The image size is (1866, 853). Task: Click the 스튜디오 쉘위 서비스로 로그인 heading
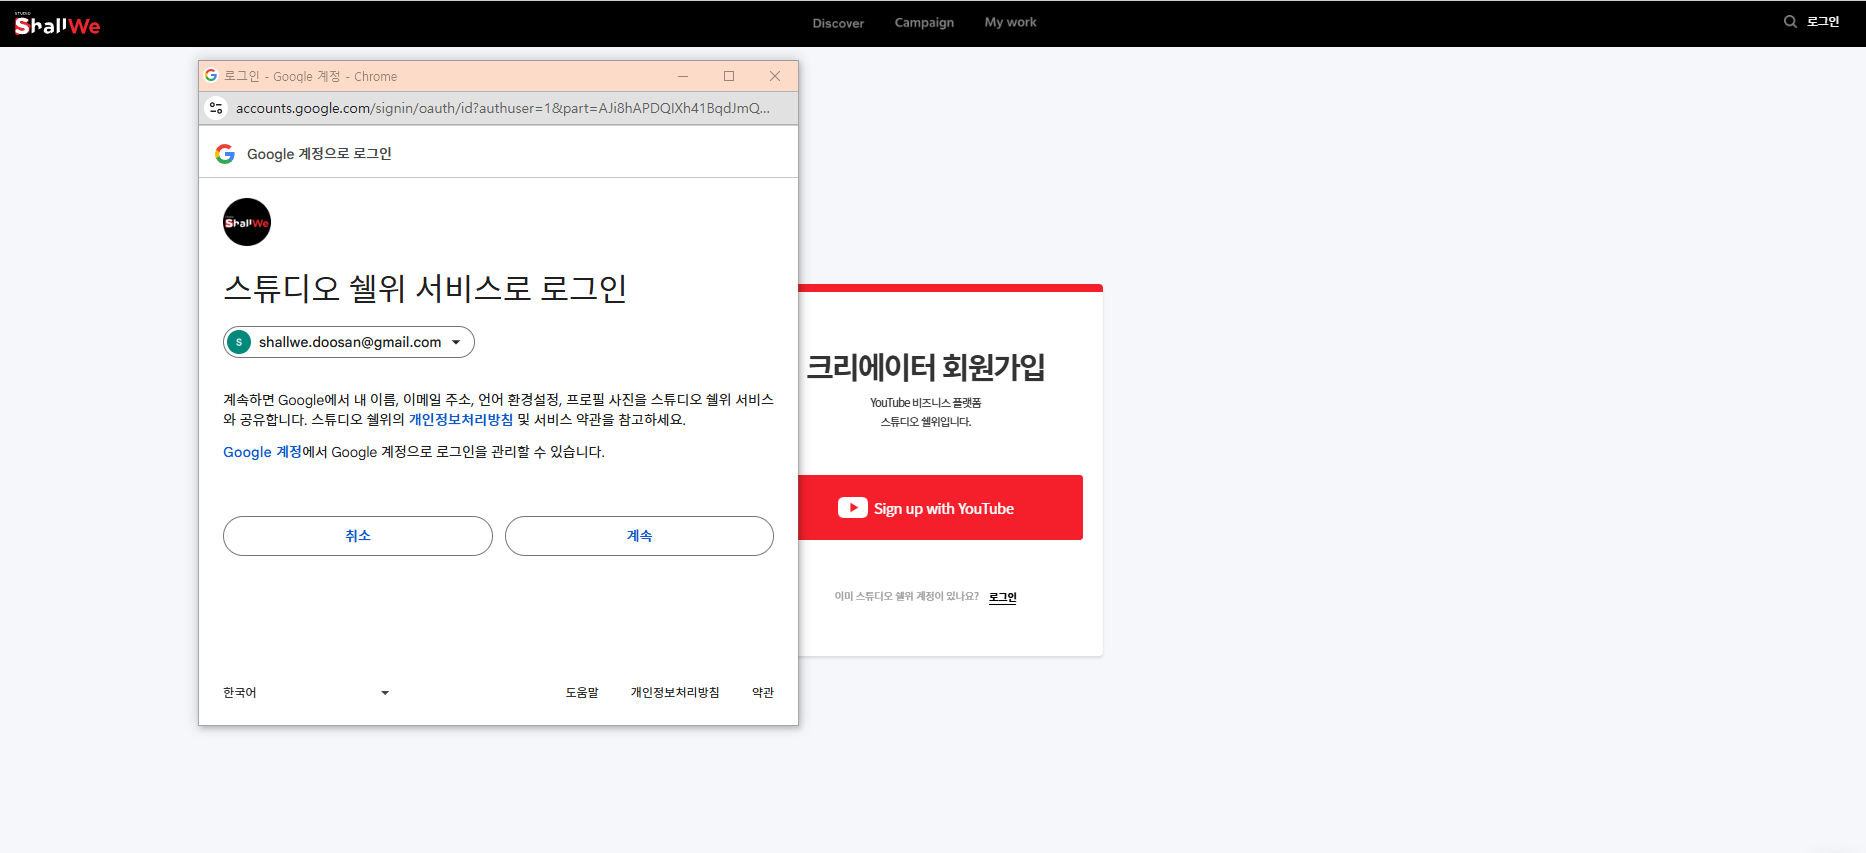(x=425, y=288)
